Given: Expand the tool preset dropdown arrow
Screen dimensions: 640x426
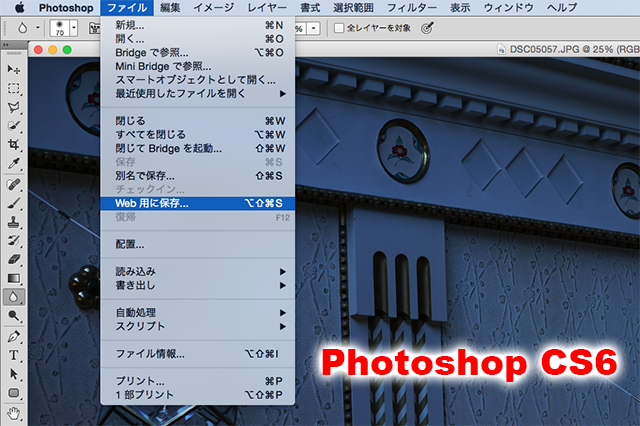Looking at the screenshot, I should pos(38,28).
